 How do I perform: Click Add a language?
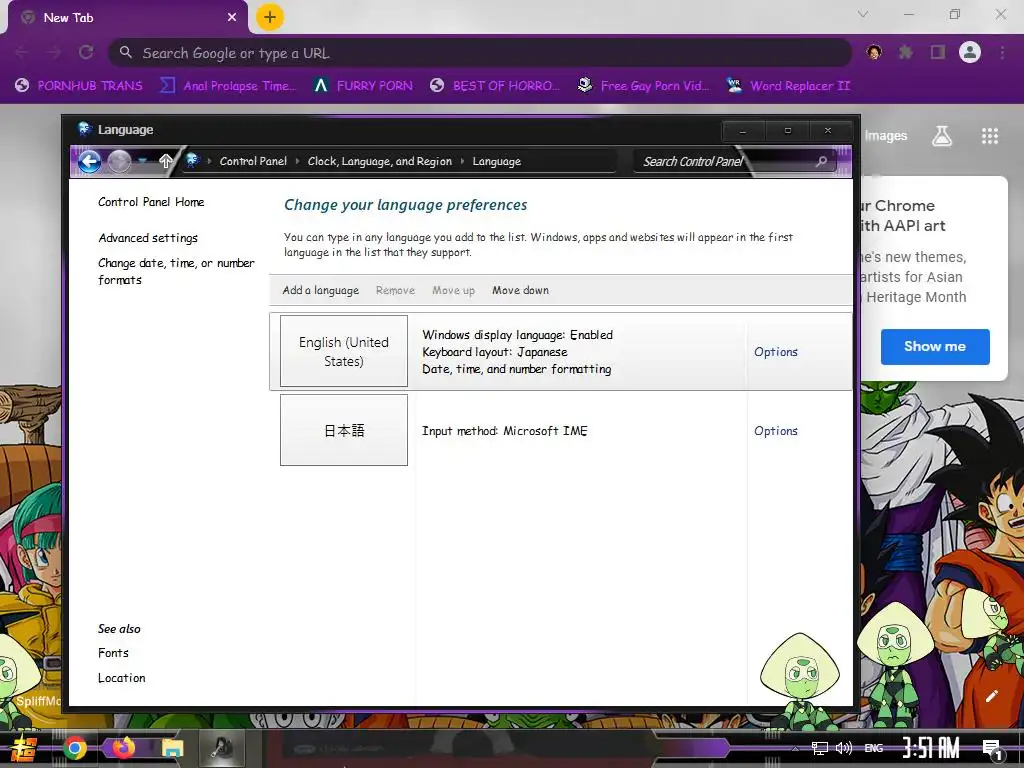(321, 290)
